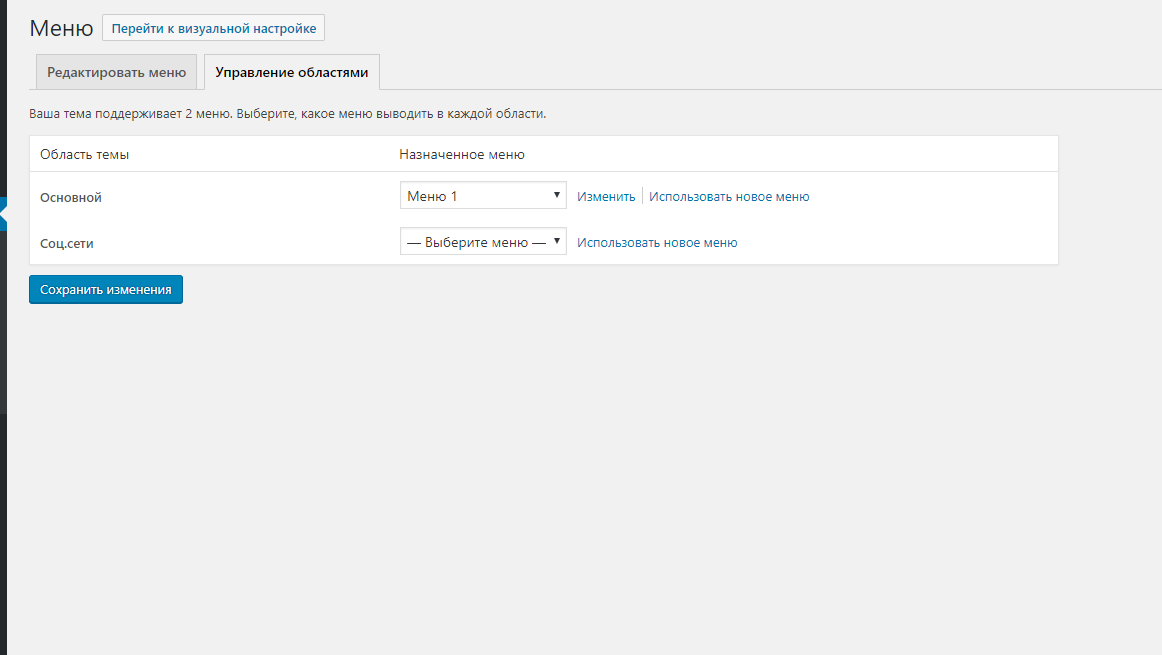Click the Изменить link

[606, 197]
